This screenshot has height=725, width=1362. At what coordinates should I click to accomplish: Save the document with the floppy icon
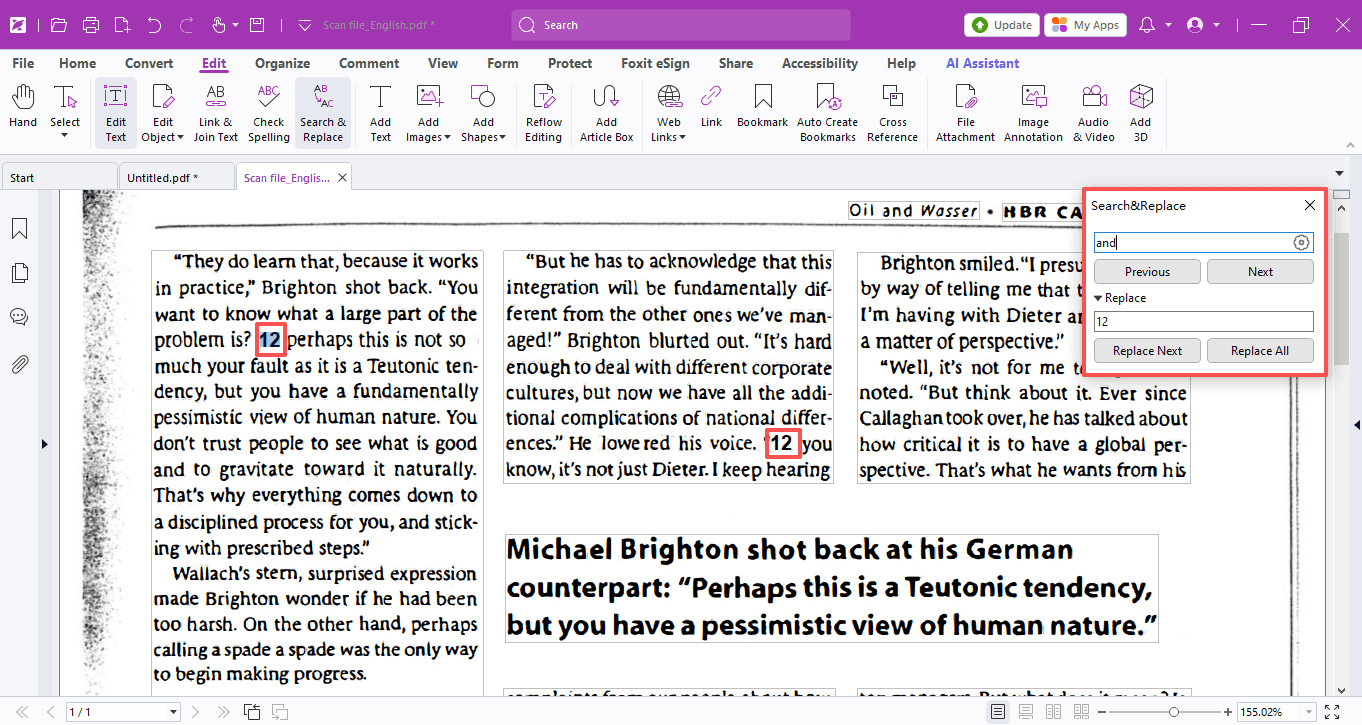257,25
